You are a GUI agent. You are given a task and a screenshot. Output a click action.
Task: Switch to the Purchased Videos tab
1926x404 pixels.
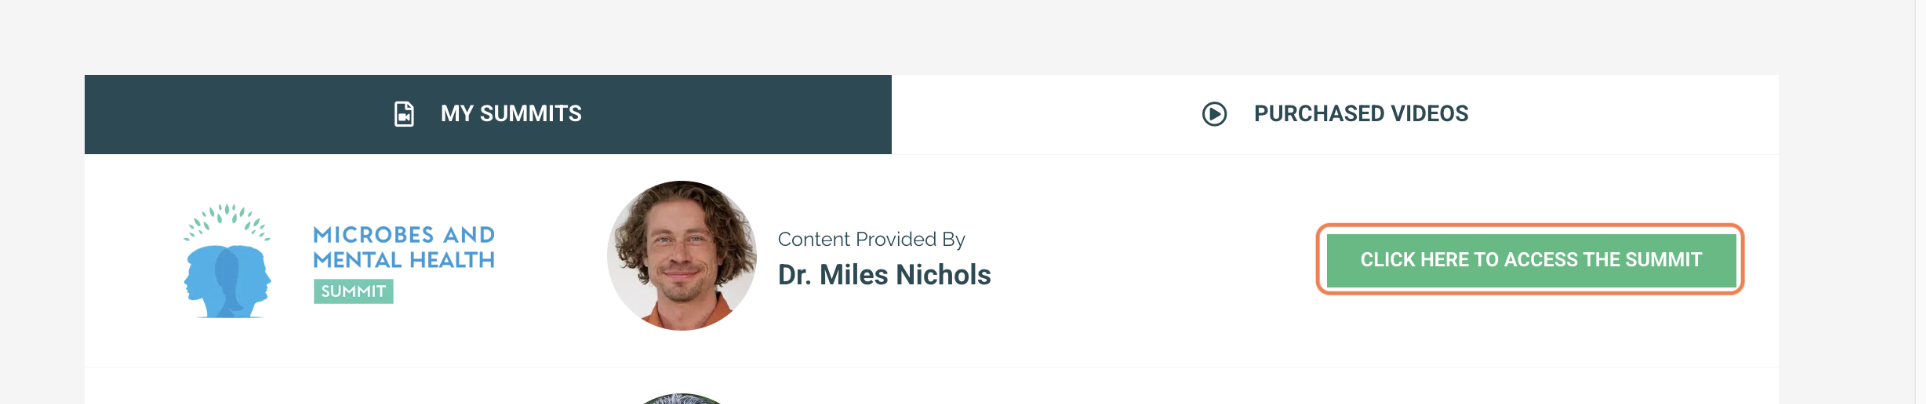click(1335, 114)
